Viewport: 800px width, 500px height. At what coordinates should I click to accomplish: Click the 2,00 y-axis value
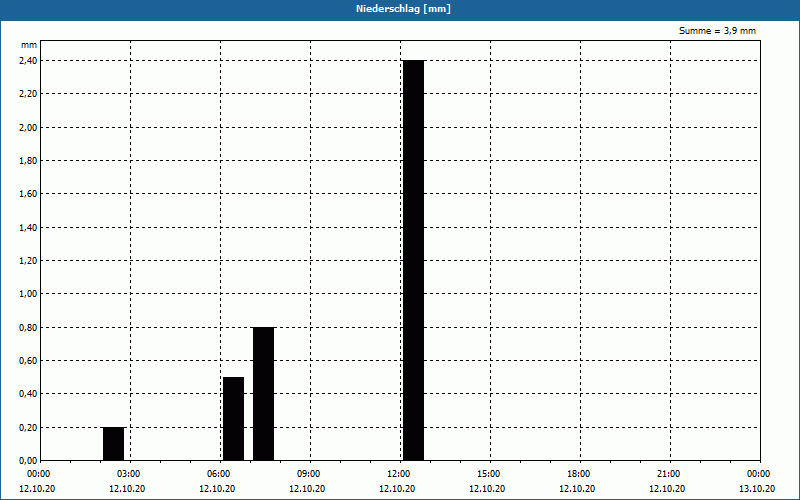[28, 128]
